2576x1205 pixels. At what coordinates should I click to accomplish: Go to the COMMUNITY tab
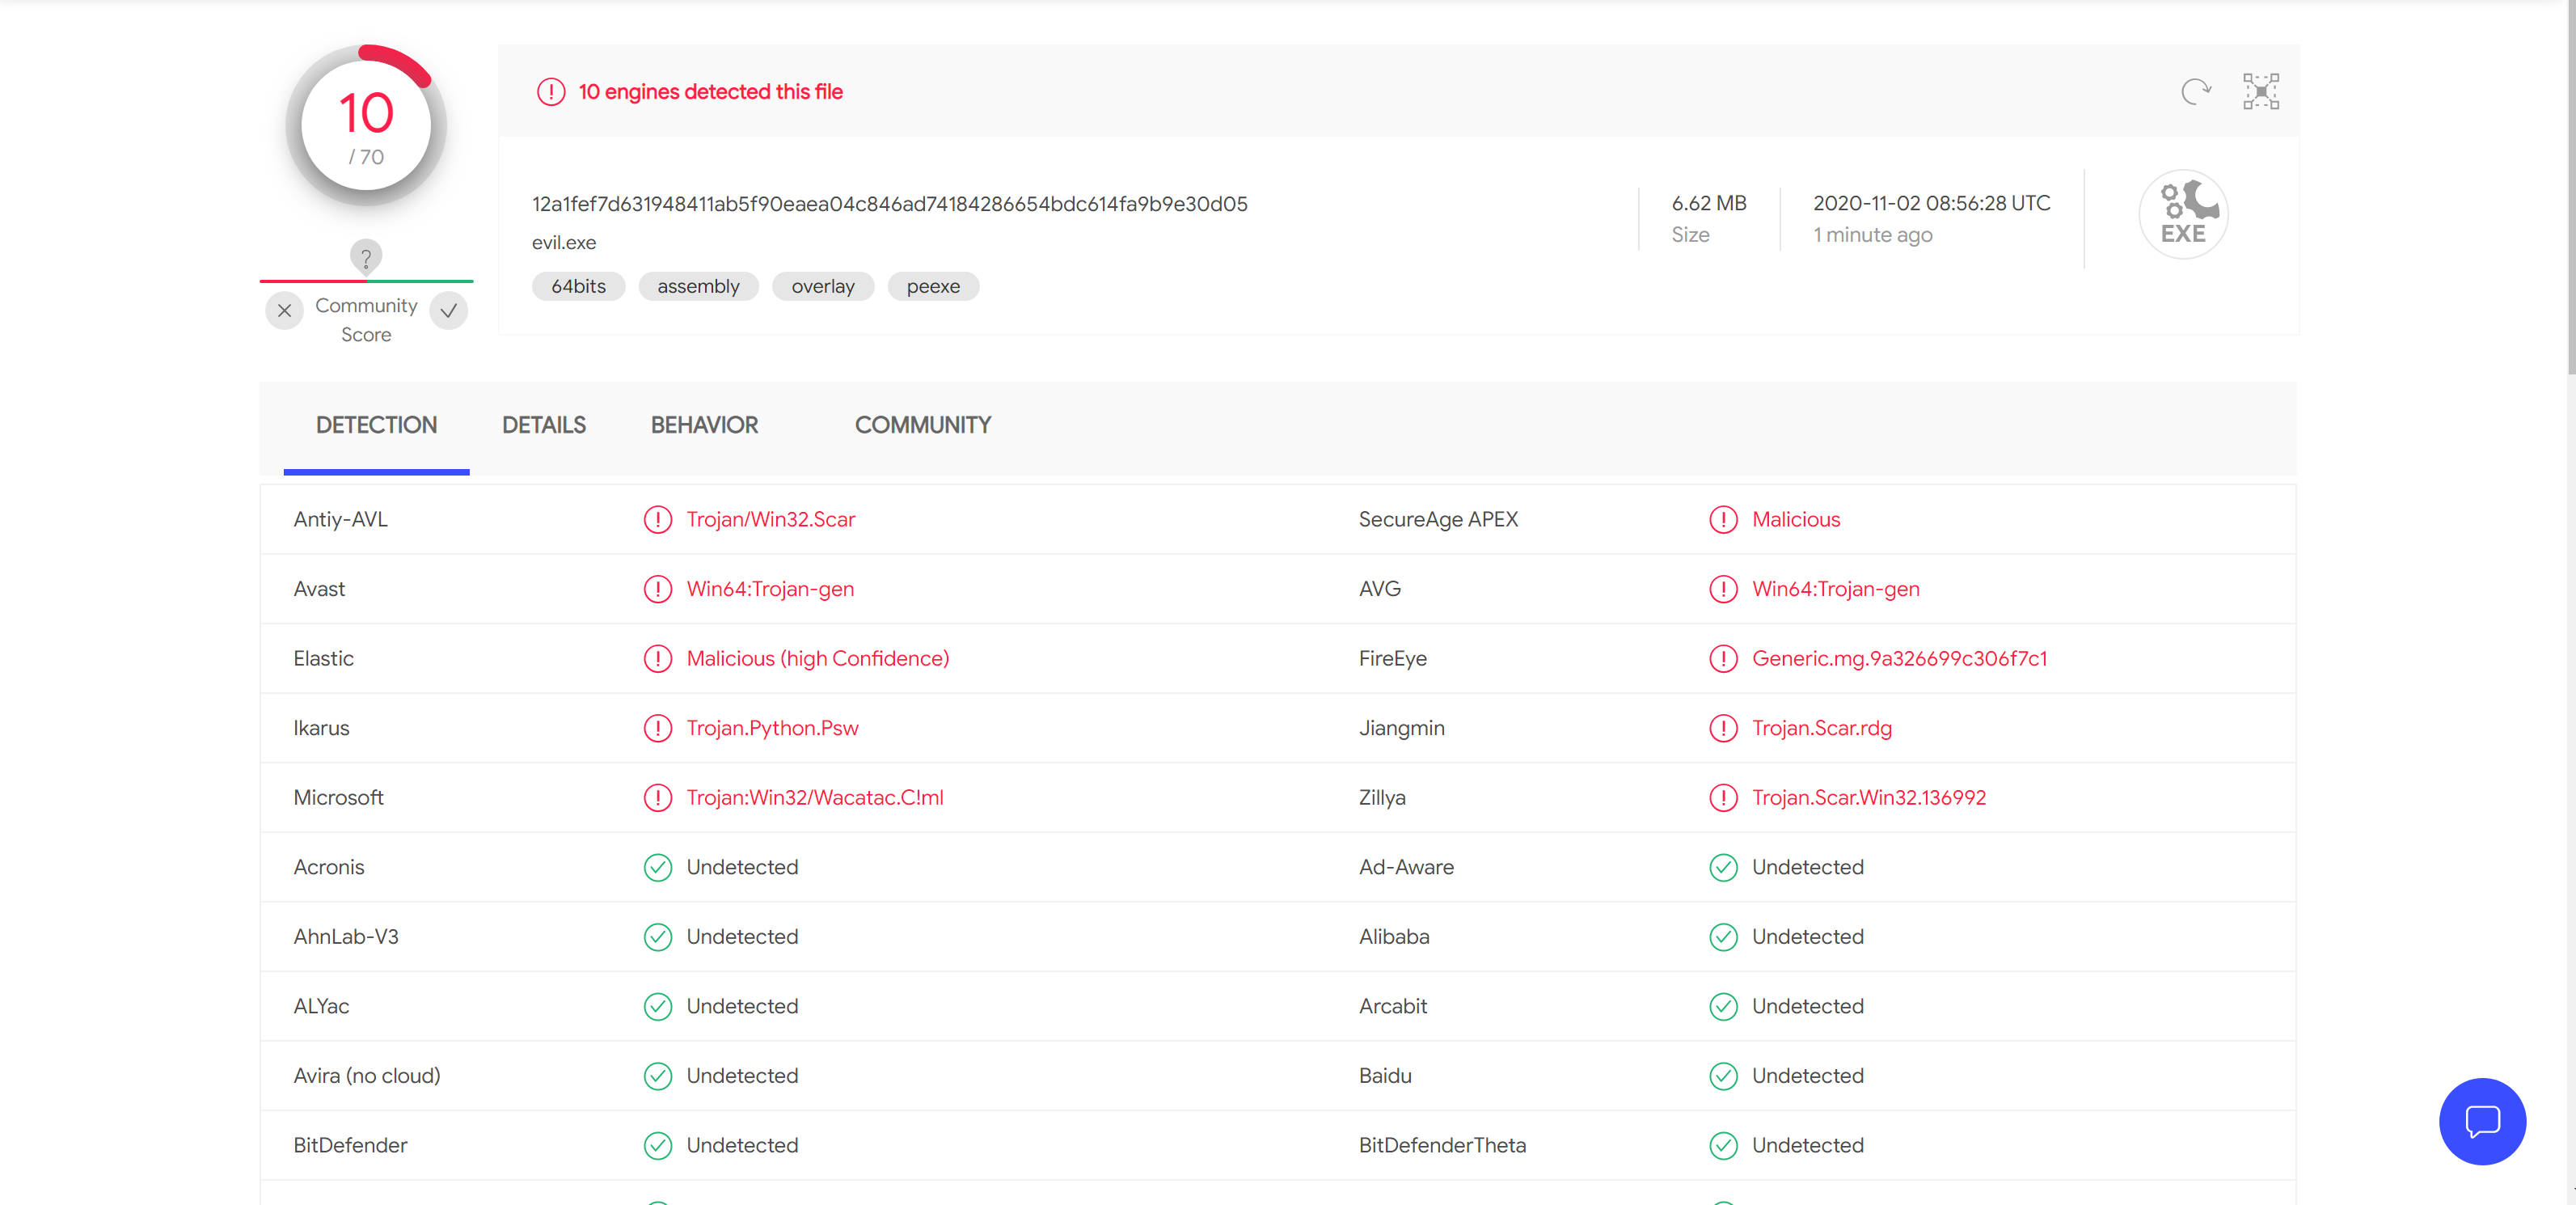tap(922, 425)
